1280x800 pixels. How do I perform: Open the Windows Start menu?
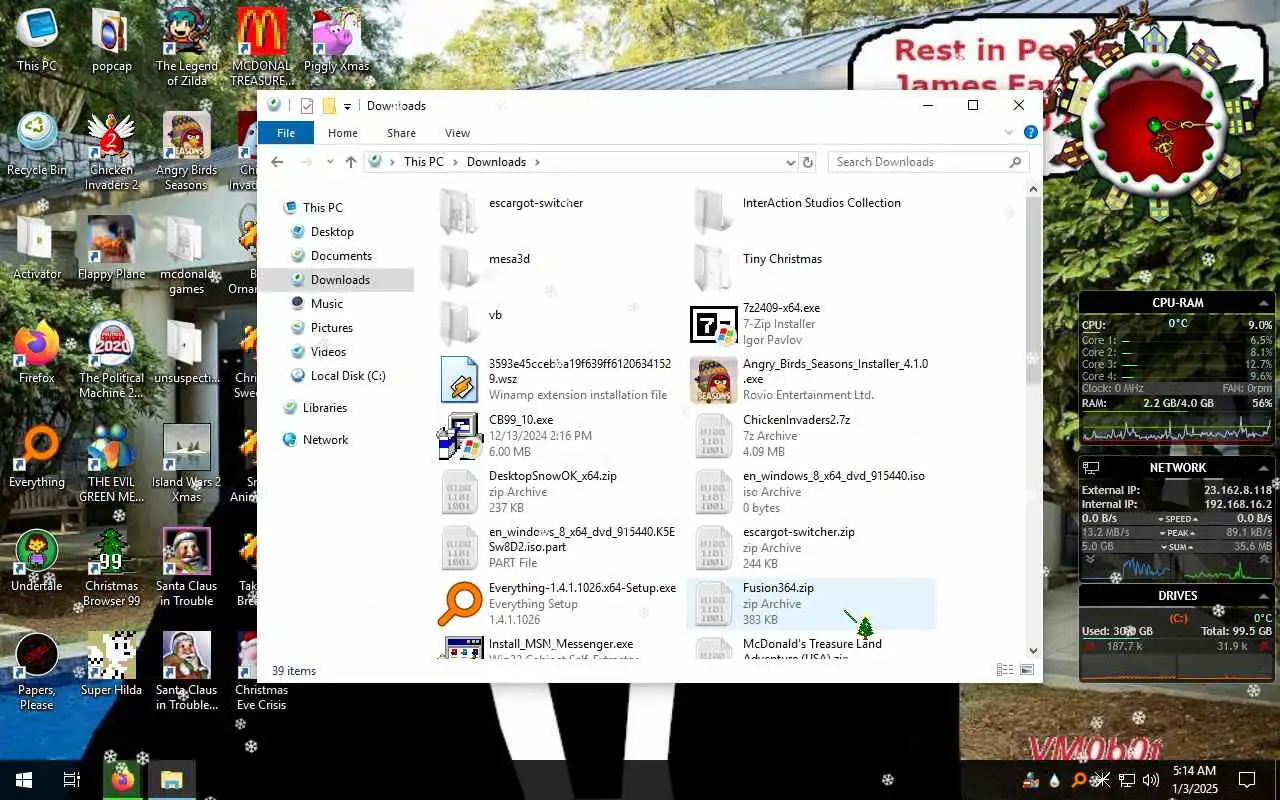(24, 780)
